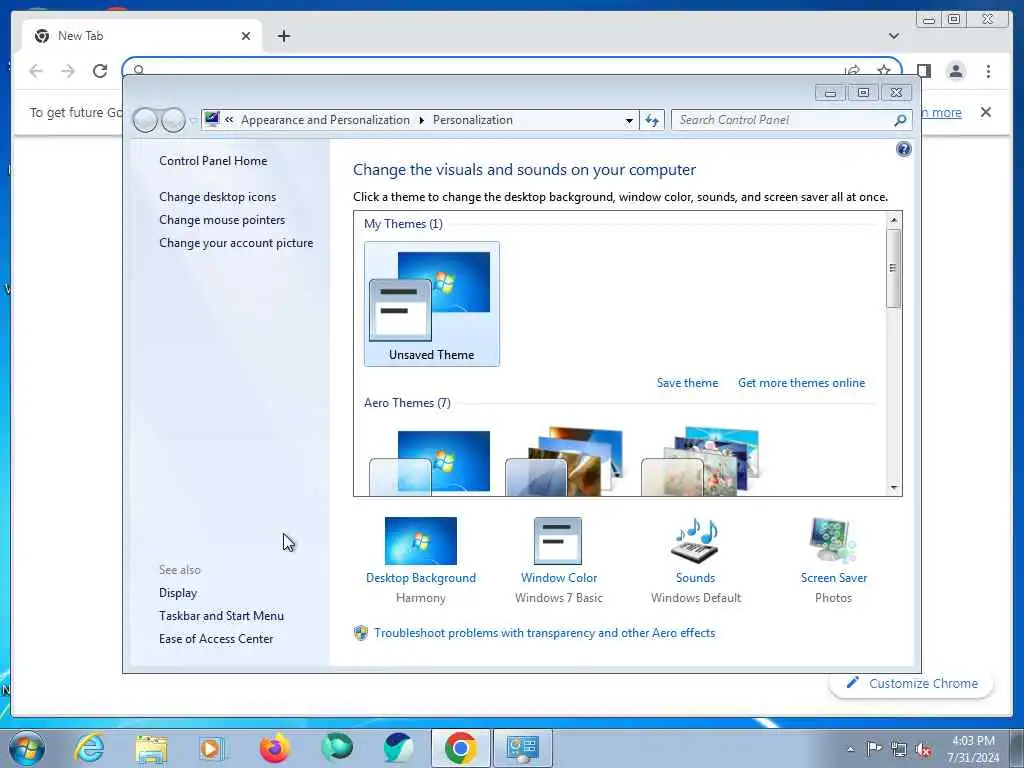Open Chrome's three-dot menu

(988, 71)
